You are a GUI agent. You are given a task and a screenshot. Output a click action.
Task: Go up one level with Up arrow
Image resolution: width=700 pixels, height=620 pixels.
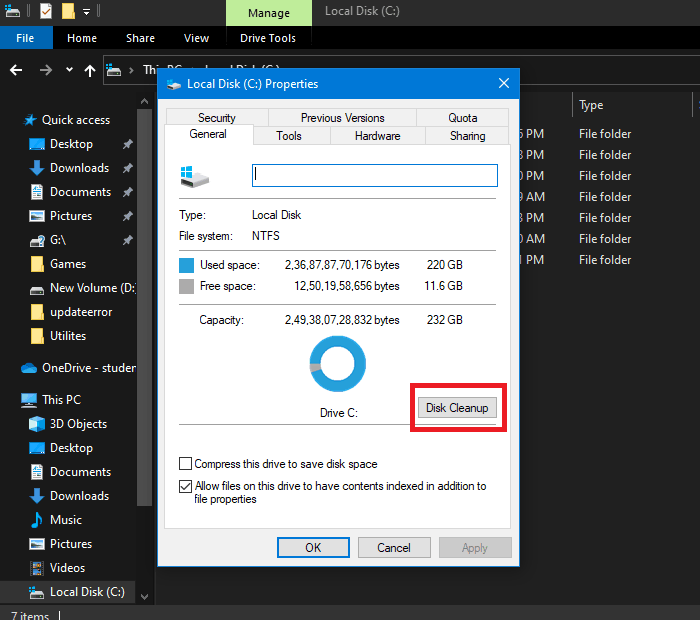point(90,70)
